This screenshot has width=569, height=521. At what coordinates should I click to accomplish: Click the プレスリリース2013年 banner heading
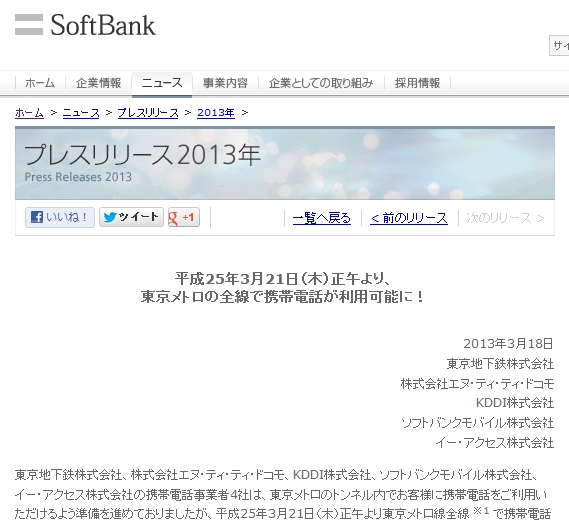click(142, 155)
